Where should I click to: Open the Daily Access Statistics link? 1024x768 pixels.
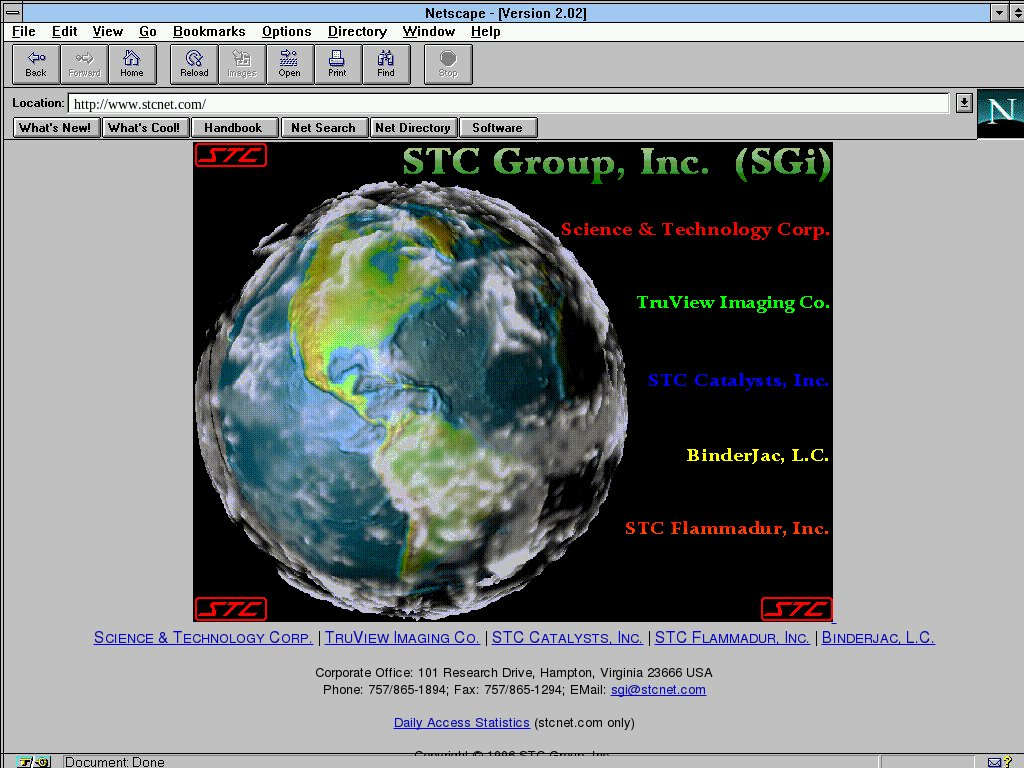tap(461, 723)
